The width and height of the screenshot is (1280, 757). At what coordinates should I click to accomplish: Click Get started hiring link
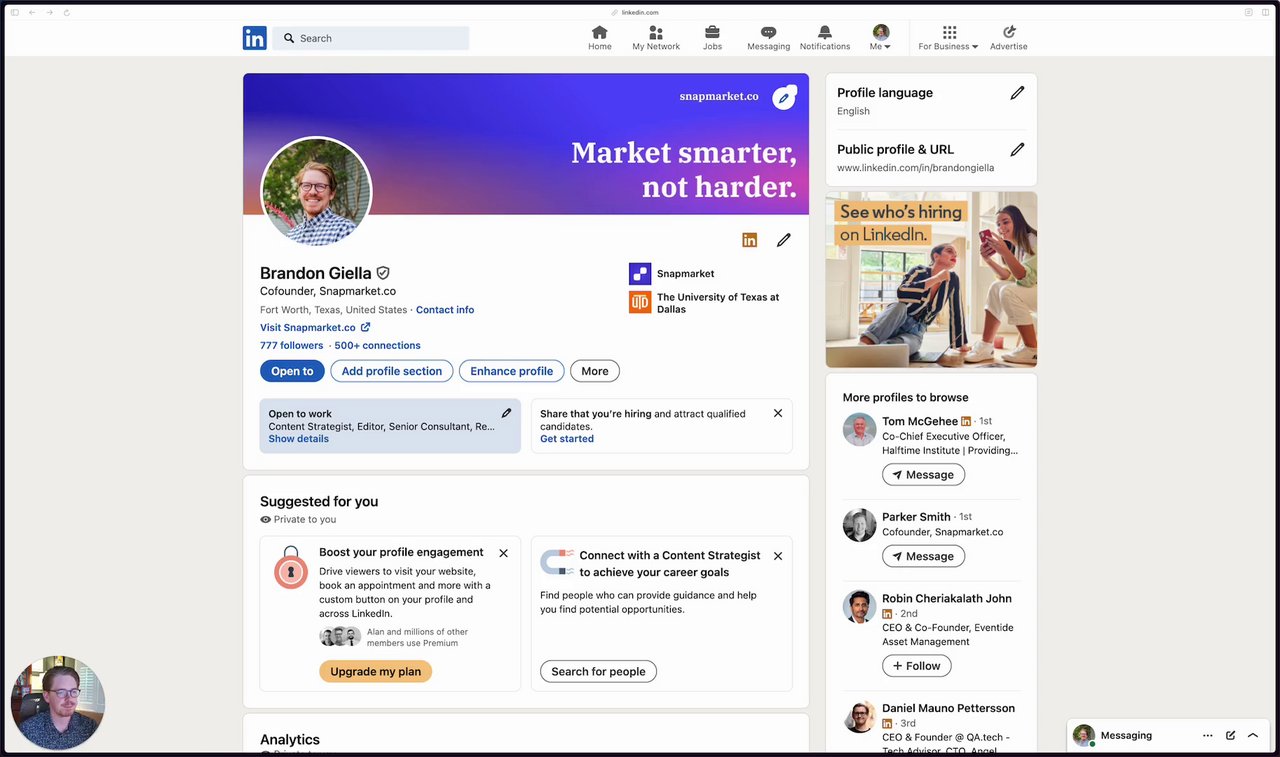[x=567, y=439]
